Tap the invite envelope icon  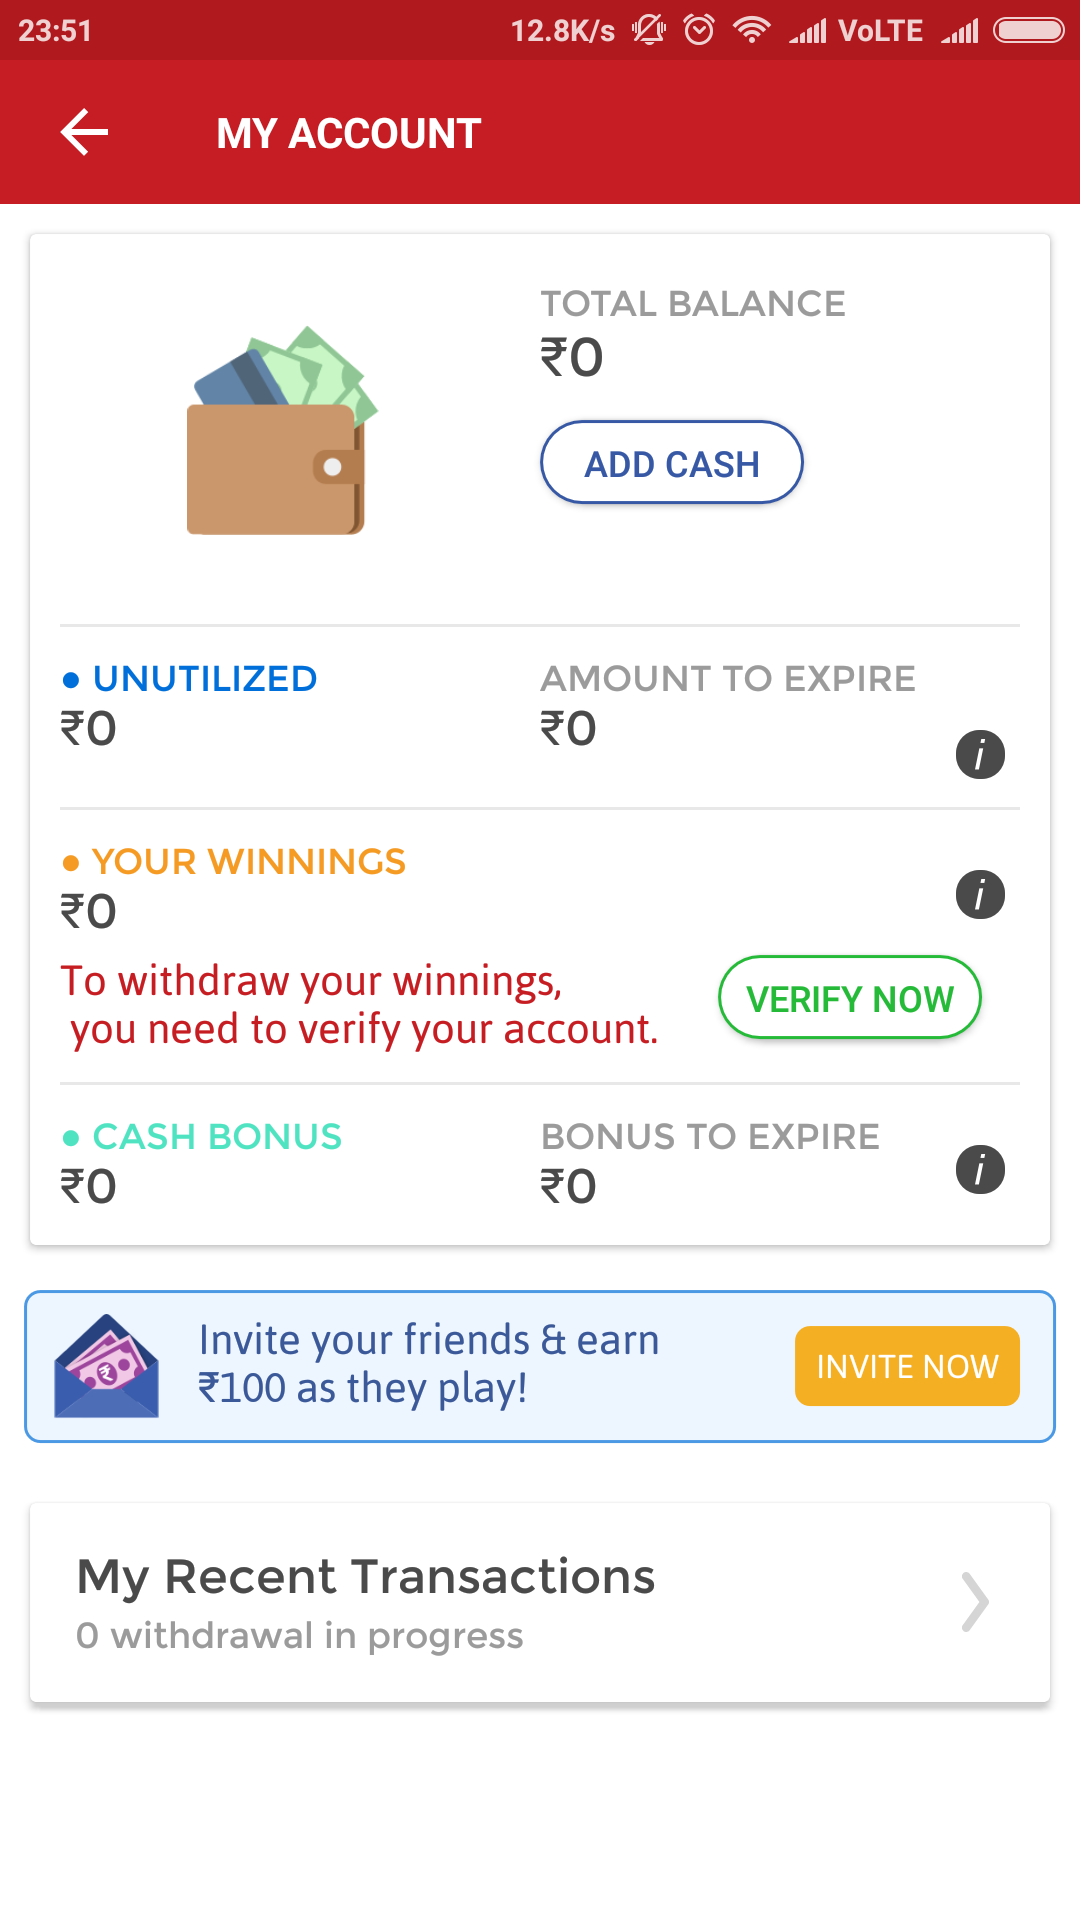(107, 1366)
